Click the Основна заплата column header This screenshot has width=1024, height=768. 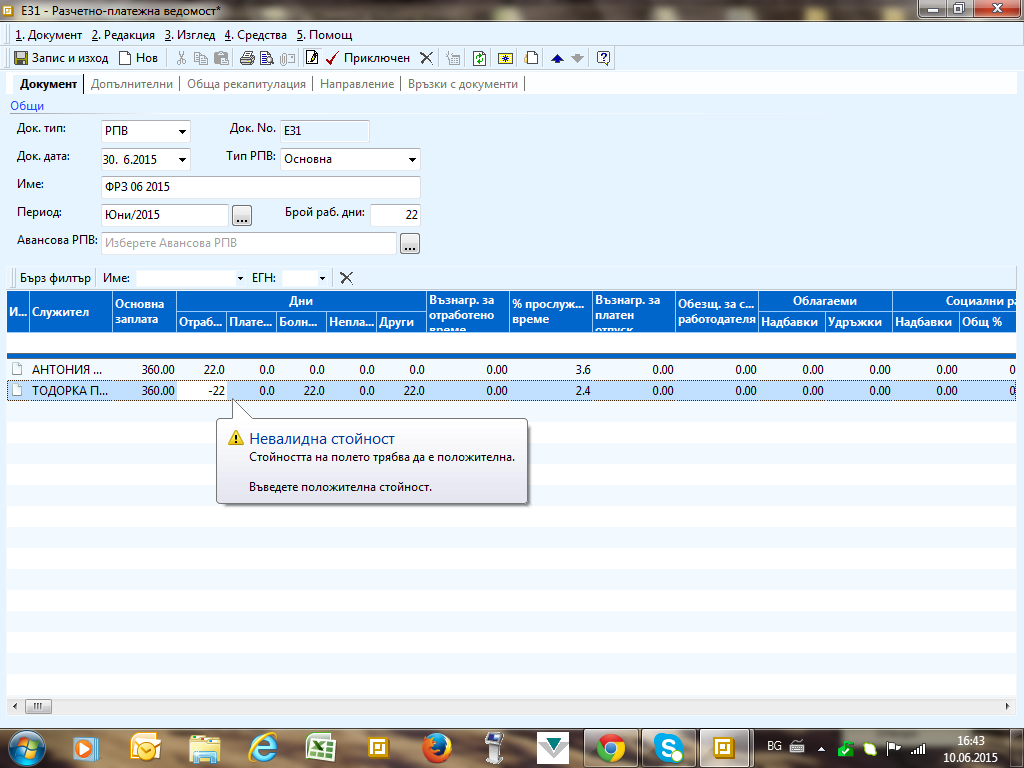coord(144,312)
